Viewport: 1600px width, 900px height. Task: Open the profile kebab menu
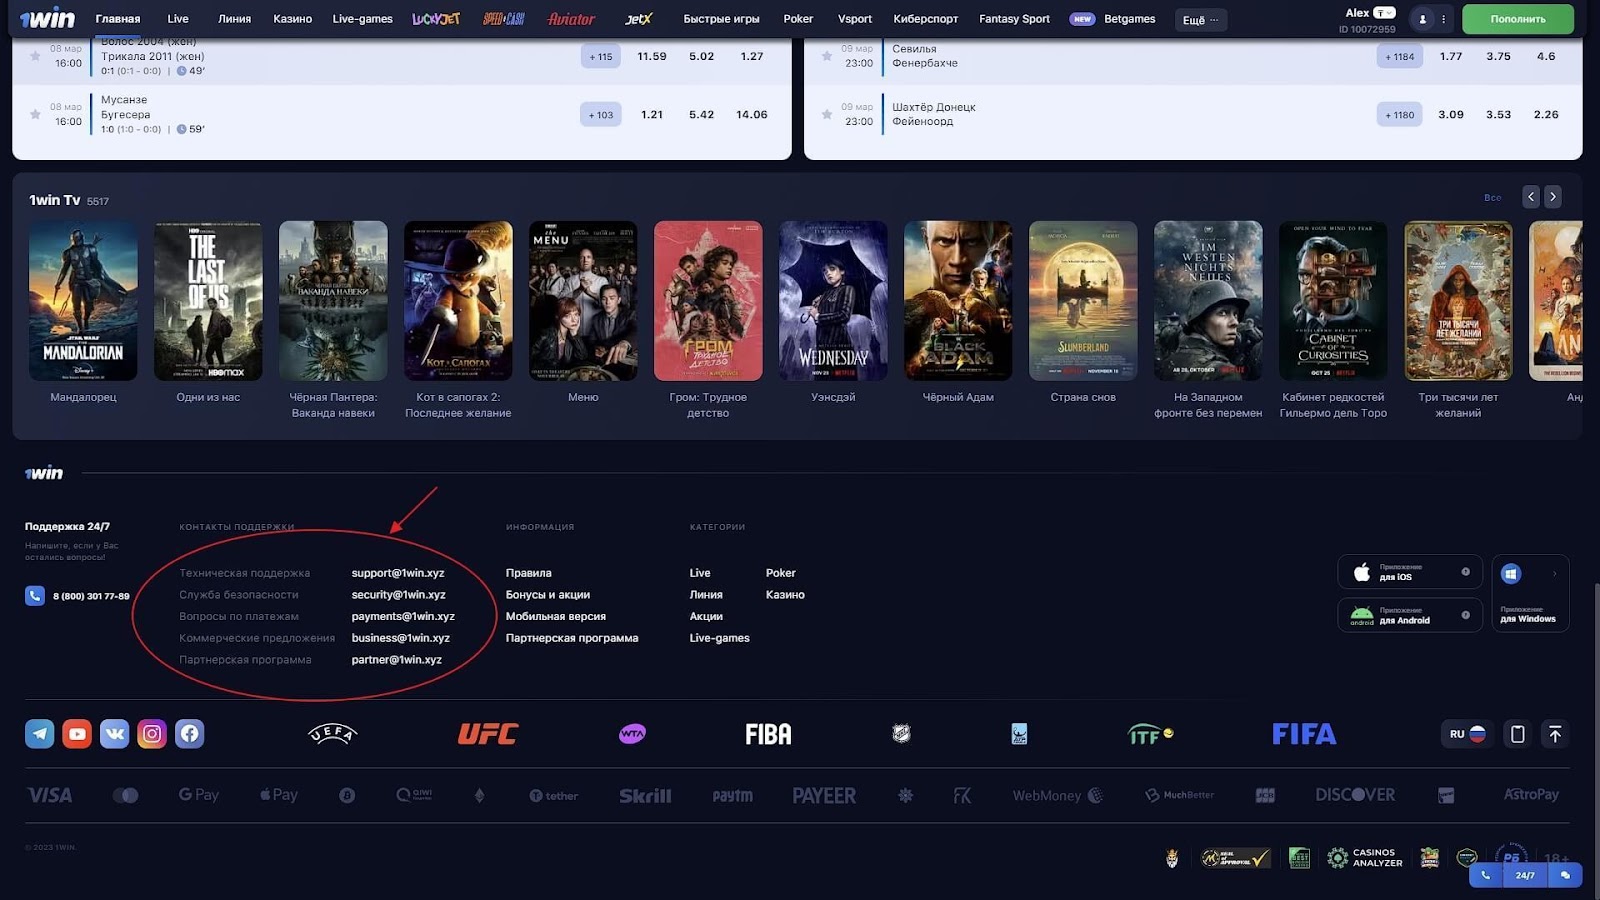click(1443, 19)
